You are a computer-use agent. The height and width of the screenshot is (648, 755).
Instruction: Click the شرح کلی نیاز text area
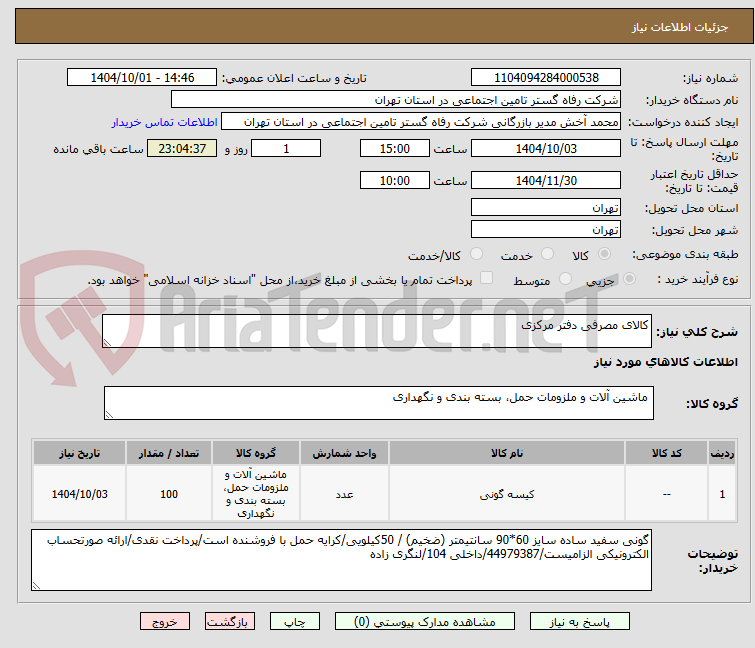click(x=377, y=331)
